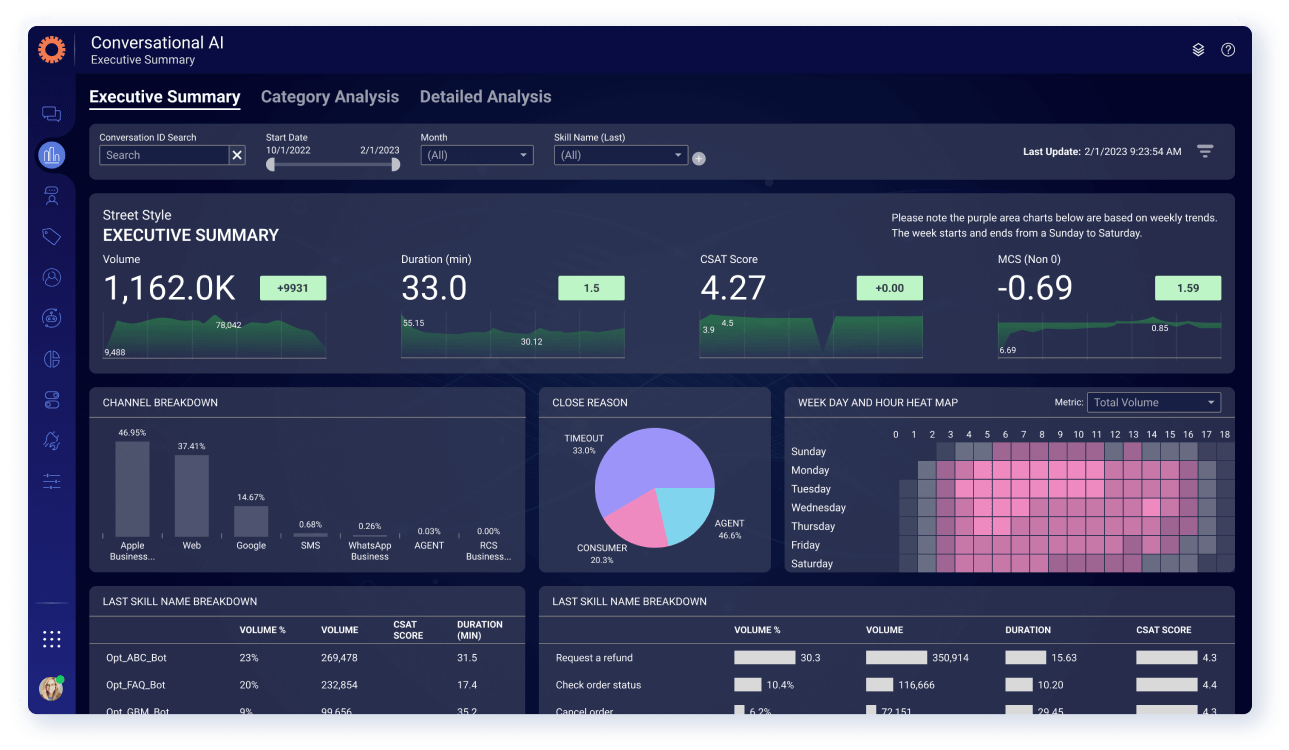The width and height of the screenshot is (1289, 750).
Task: Click the date slider right handle at 2/1/2023
Action: tap(395, 164)
